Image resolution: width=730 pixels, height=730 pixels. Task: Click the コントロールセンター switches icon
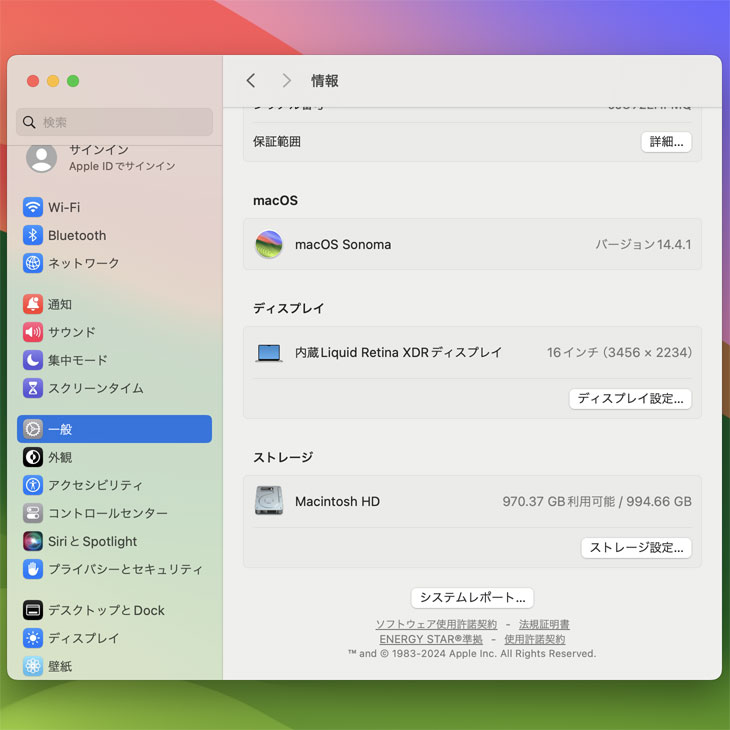(33, 513)
